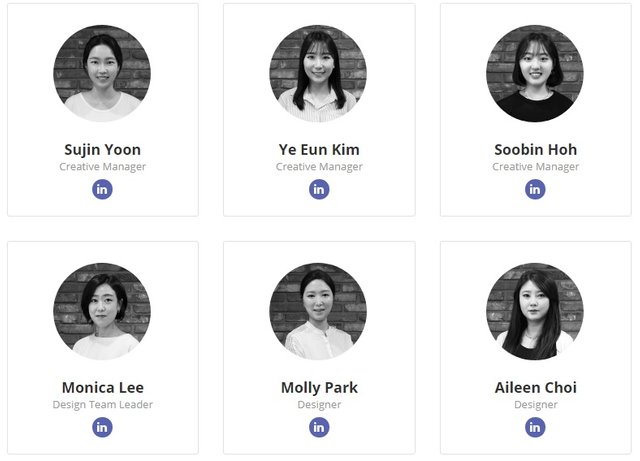Click the profile photo above Soobin Hoh
Image resolution: width=640 pixels, height=461 pixels.
click(x=535, y=73)
